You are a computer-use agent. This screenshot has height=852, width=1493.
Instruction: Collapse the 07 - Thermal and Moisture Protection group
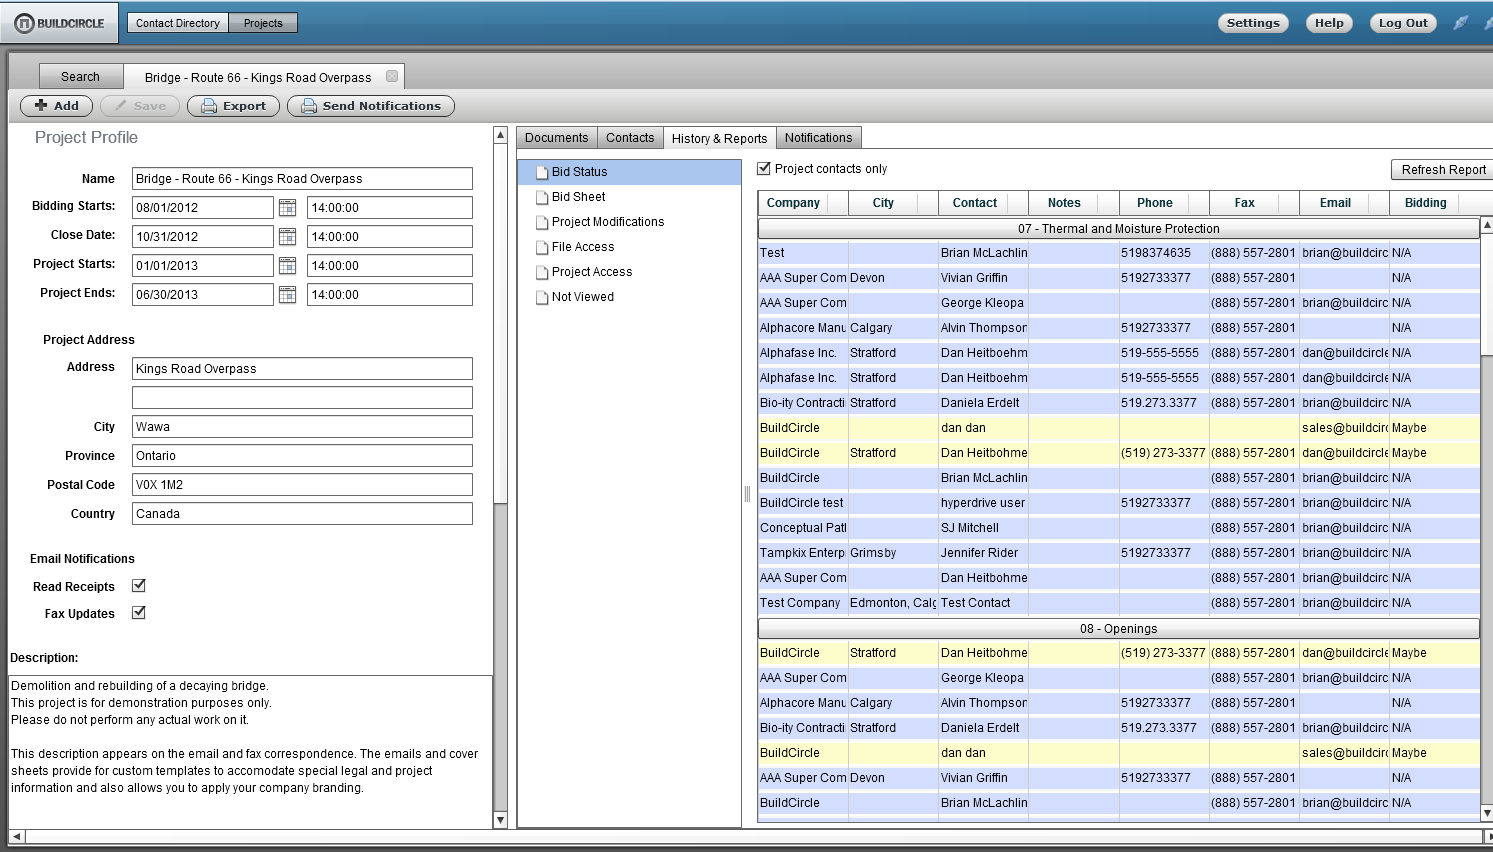[1119, 229]
